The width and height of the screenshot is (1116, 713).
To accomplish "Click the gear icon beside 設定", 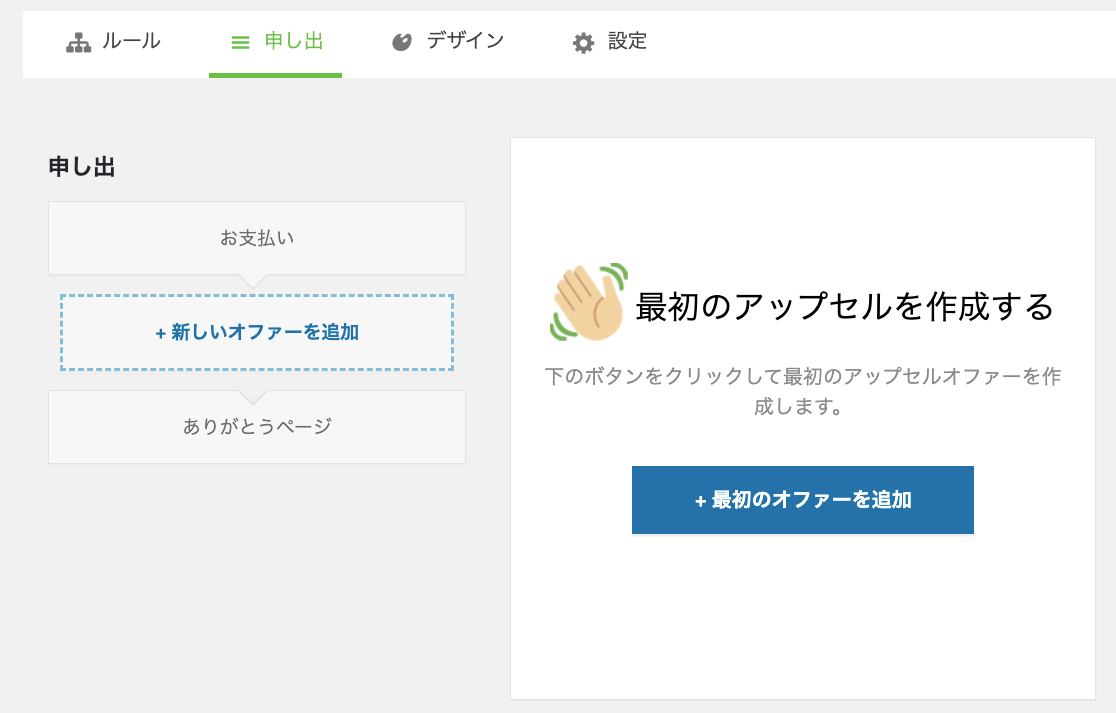I will click(584, 43).
